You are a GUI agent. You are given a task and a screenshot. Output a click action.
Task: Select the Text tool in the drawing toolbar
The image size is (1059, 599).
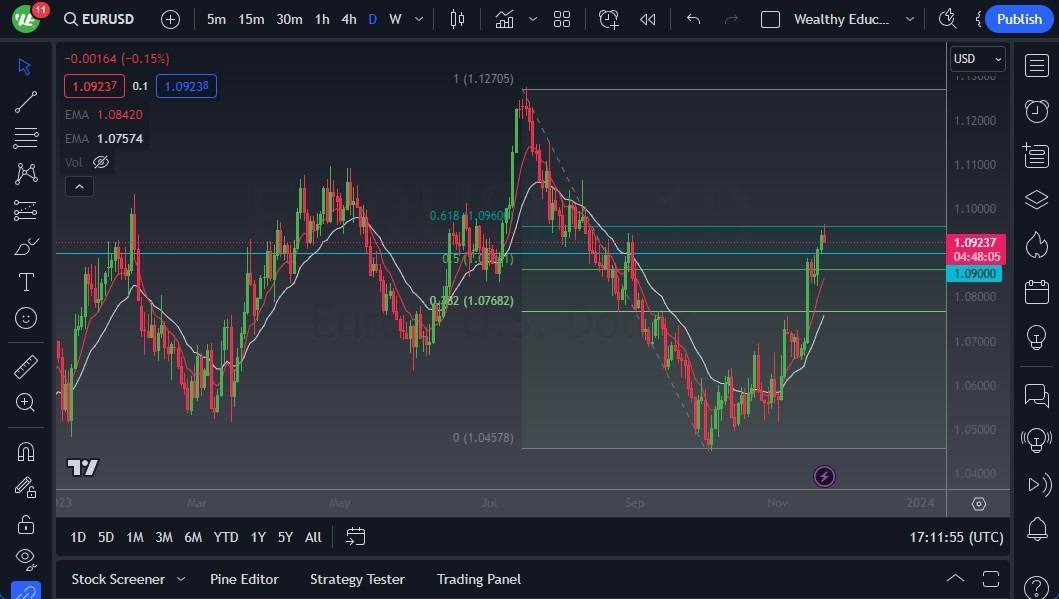[25, 282]
